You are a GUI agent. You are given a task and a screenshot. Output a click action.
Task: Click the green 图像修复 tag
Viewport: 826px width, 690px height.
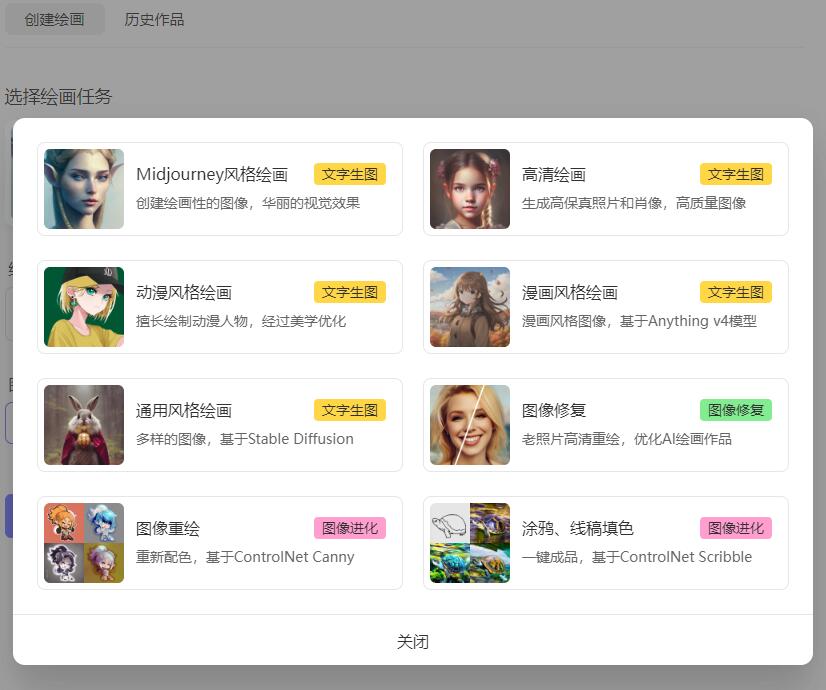(735, 410)
